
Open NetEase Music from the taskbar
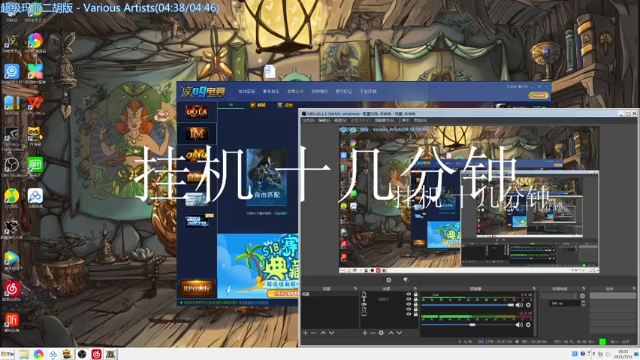point(96,354)
